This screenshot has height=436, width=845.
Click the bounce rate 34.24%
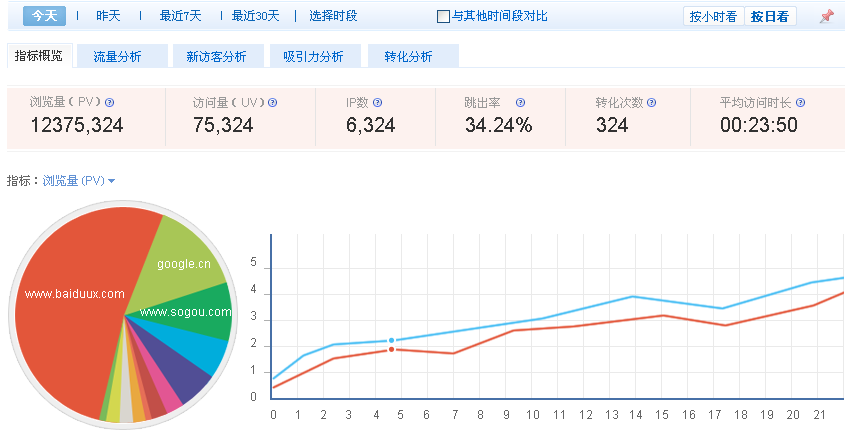499,125
